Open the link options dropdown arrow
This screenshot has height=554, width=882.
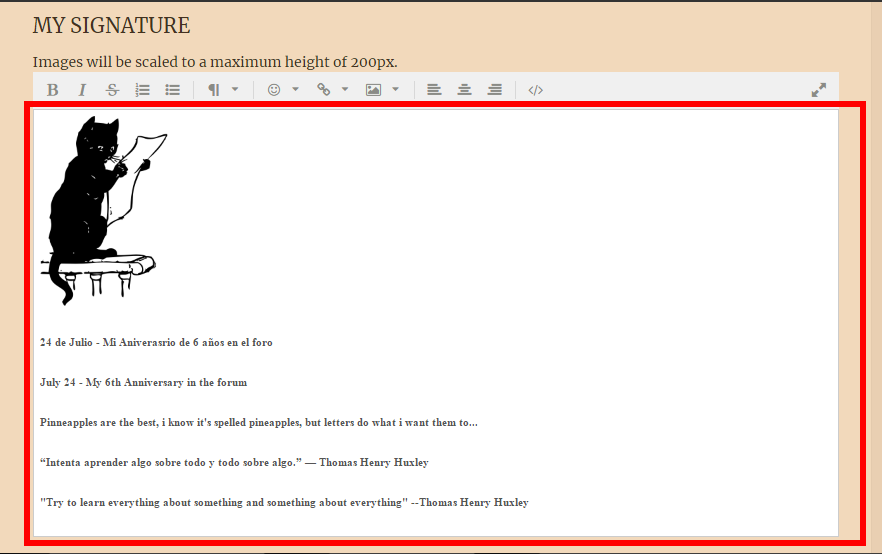(x=345, y=89)
